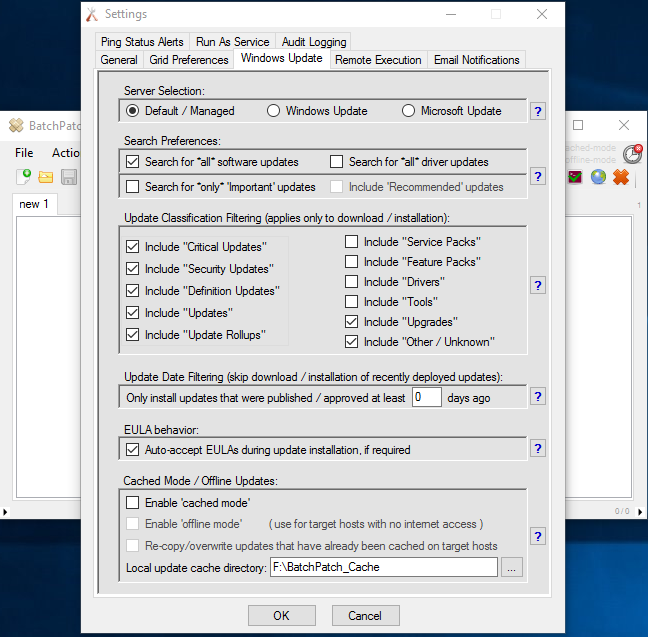Click the globe icon in BatchPatch toolbar
The width and height of the screenshot is (648, 637).
[598, 177]
